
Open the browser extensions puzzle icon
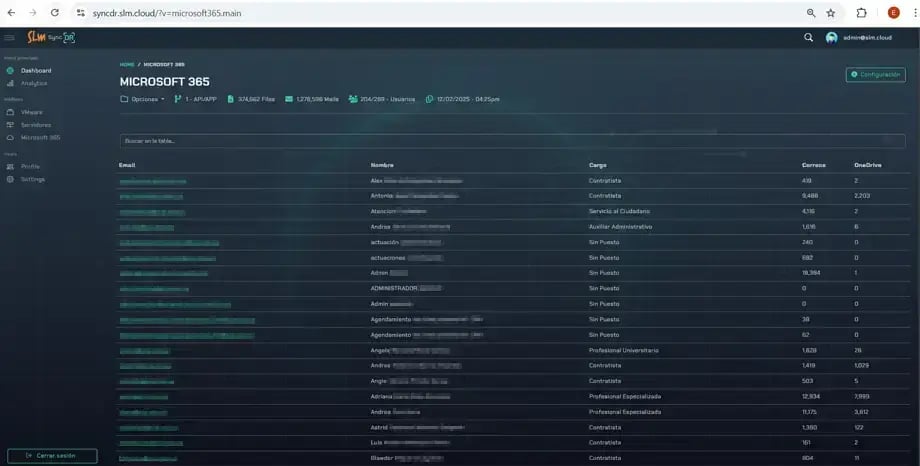861,13
